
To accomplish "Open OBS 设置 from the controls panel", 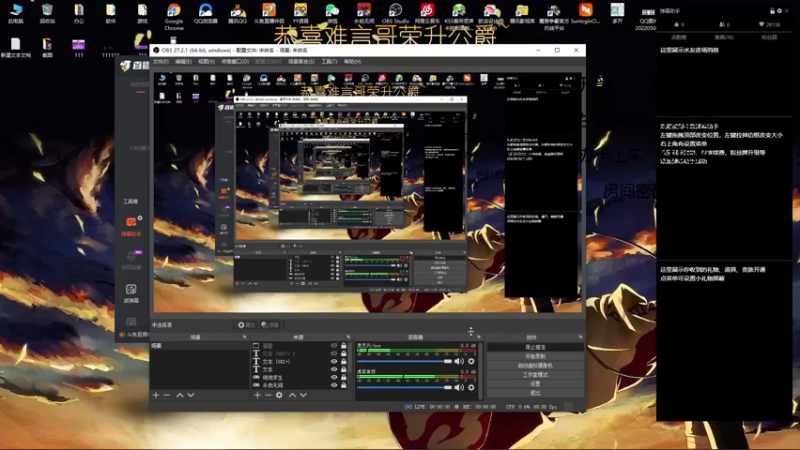I will pos(535,384).
